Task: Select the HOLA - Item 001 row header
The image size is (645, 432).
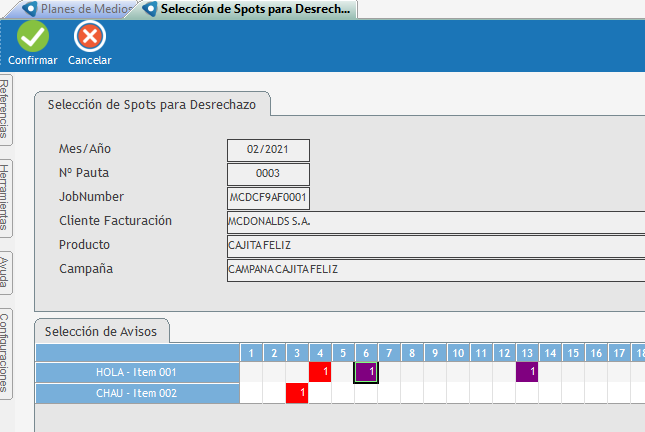Action: point(138,372)
